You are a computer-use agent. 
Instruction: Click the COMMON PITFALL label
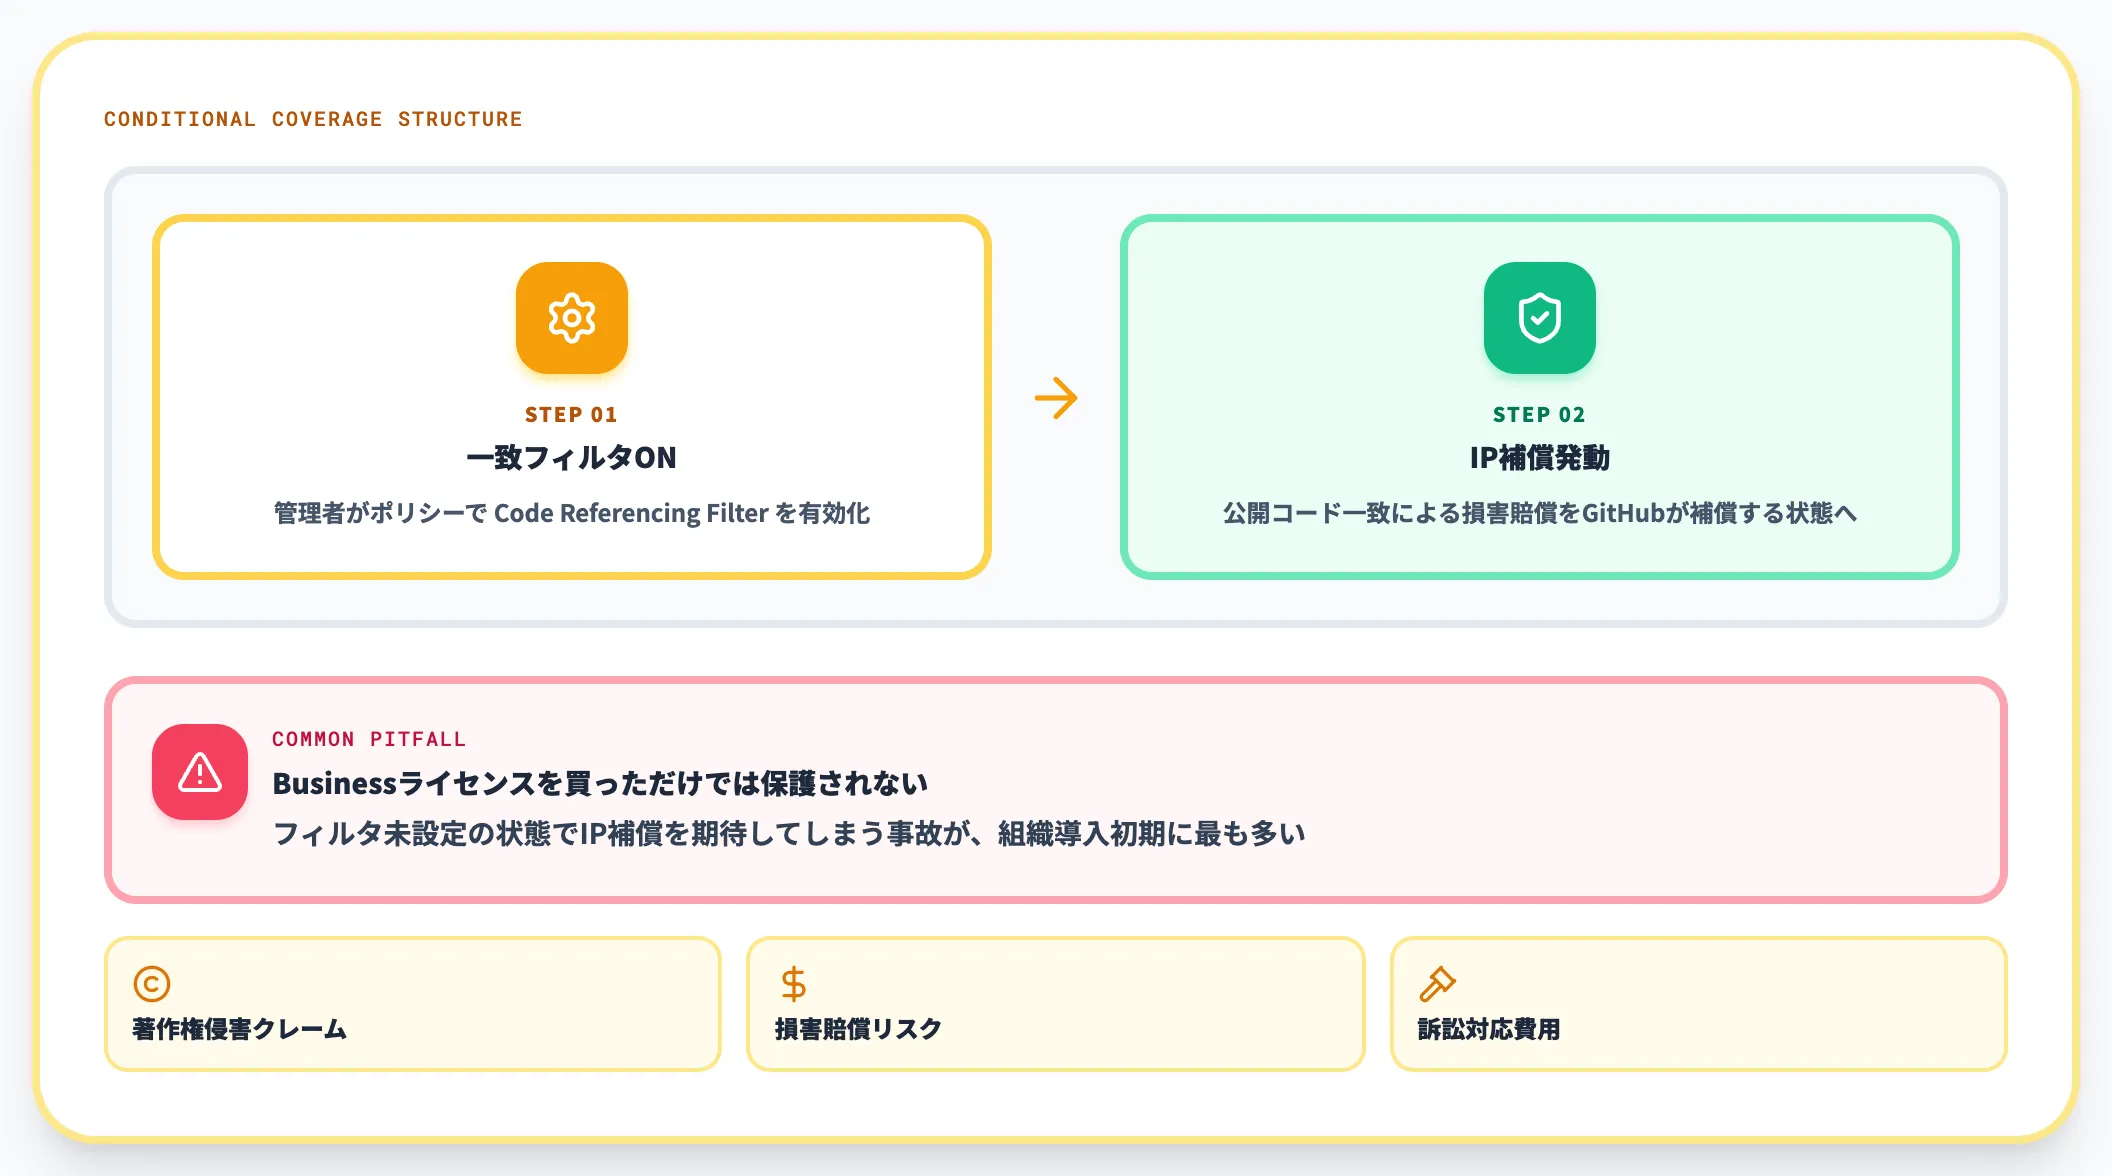point(369,739)
